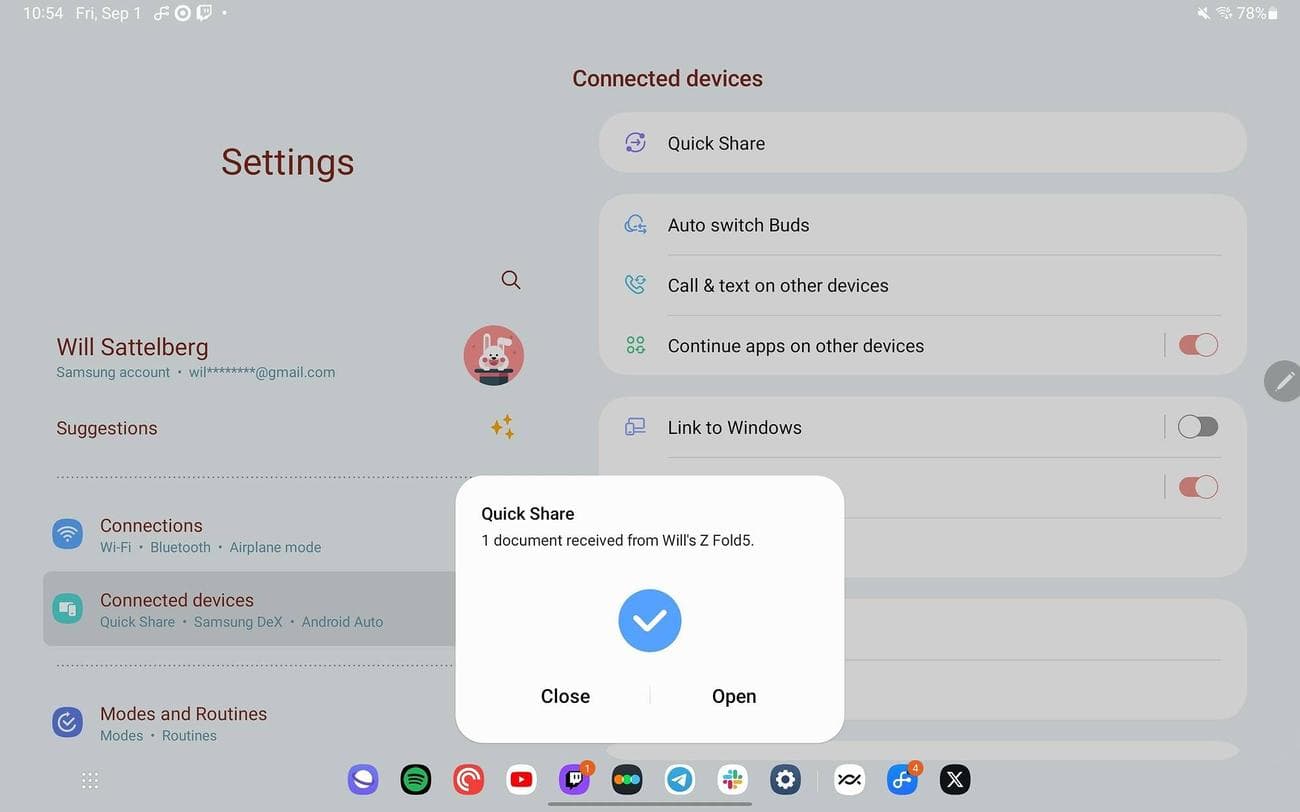Screen dimensions: 1300x812
Task: Open Telegram from the taskbar
Action: coord(680,779)
